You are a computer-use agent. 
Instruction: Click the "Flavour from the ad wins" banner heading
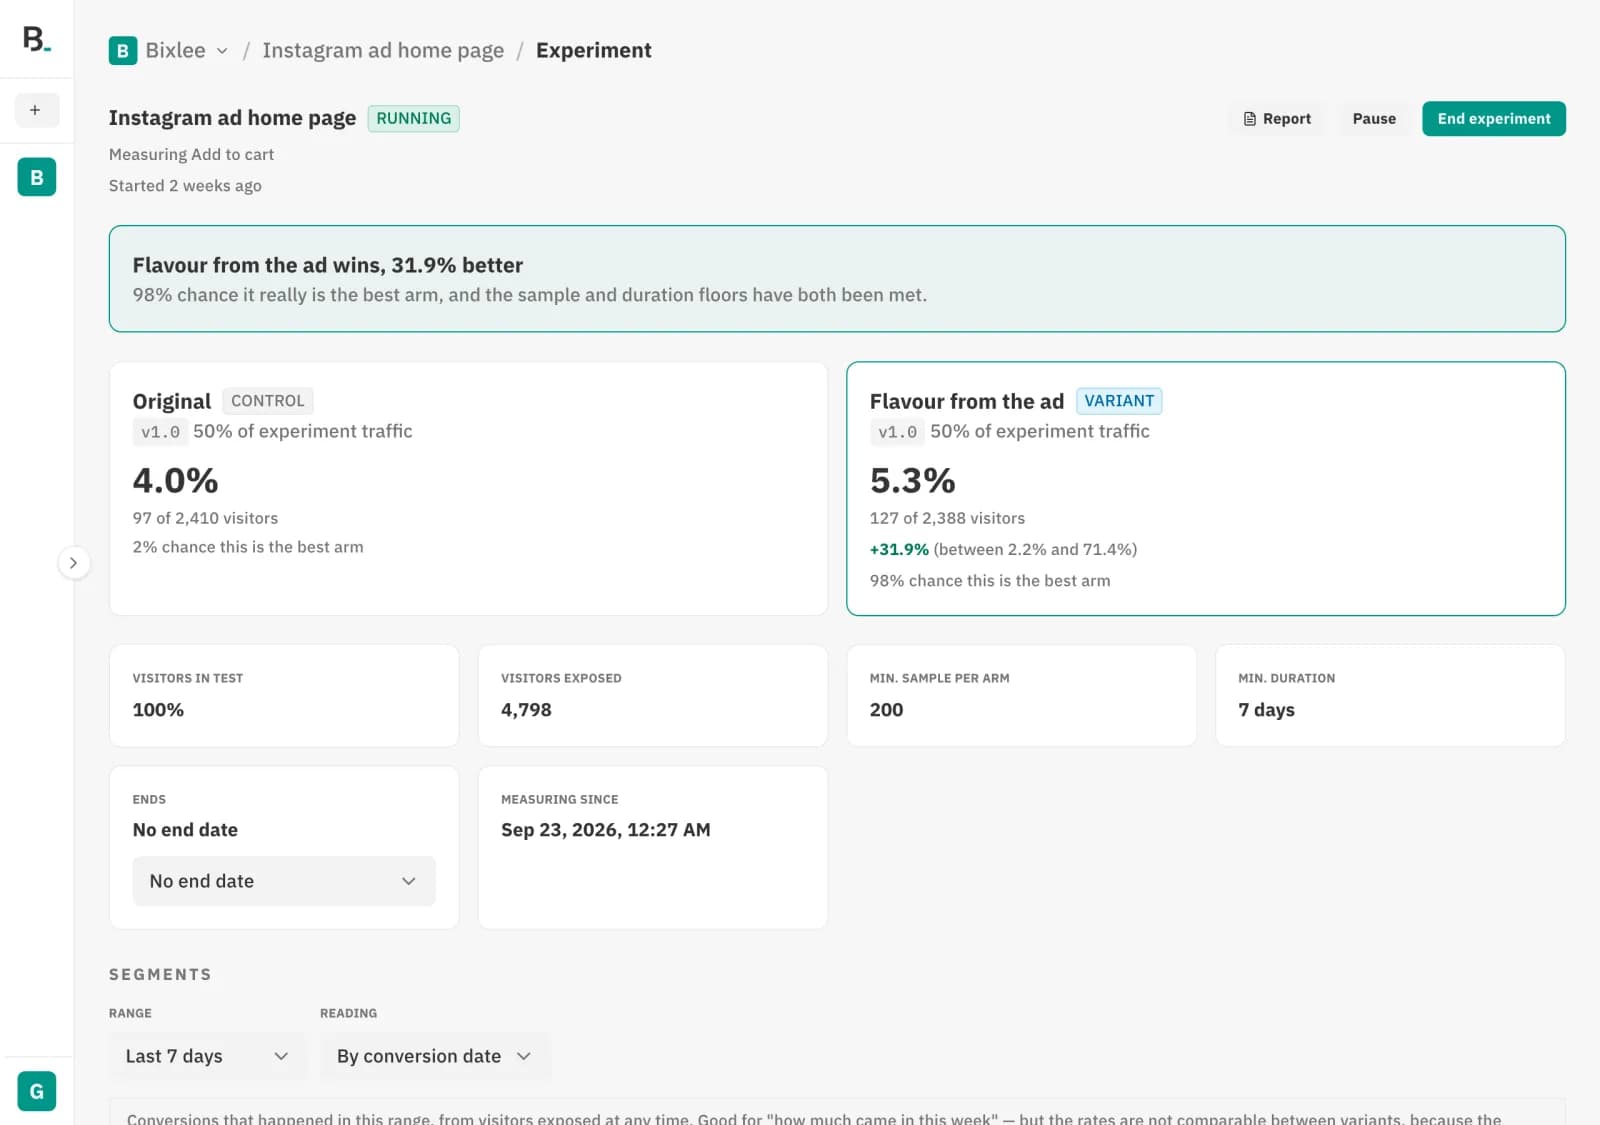[x=328, y=265]
